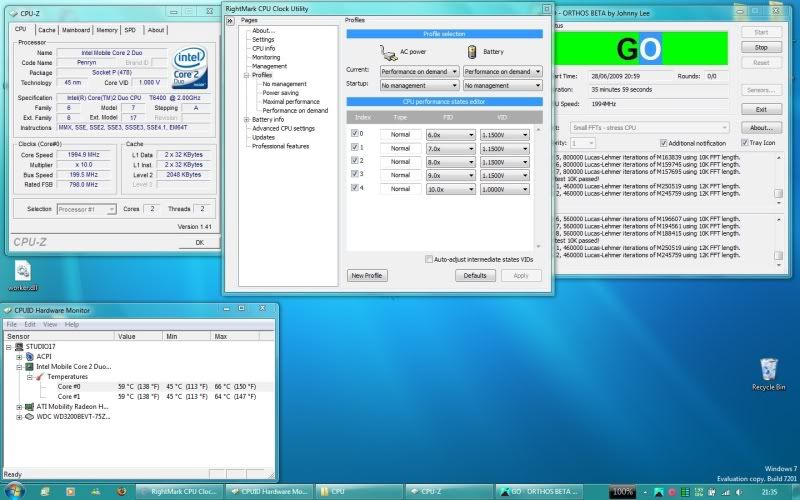
Task: Select Monitoring page in RightMark tree
Action: (266, 57)
